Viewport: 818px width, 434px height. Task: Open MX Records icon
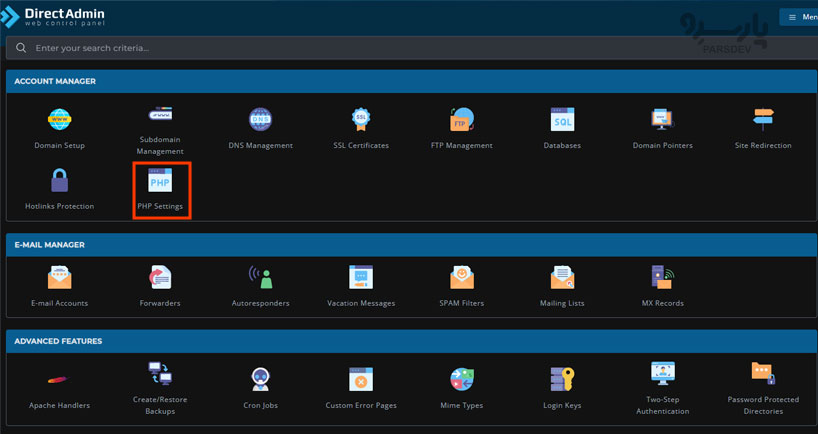pyautogui.click(x=663, y=278)
